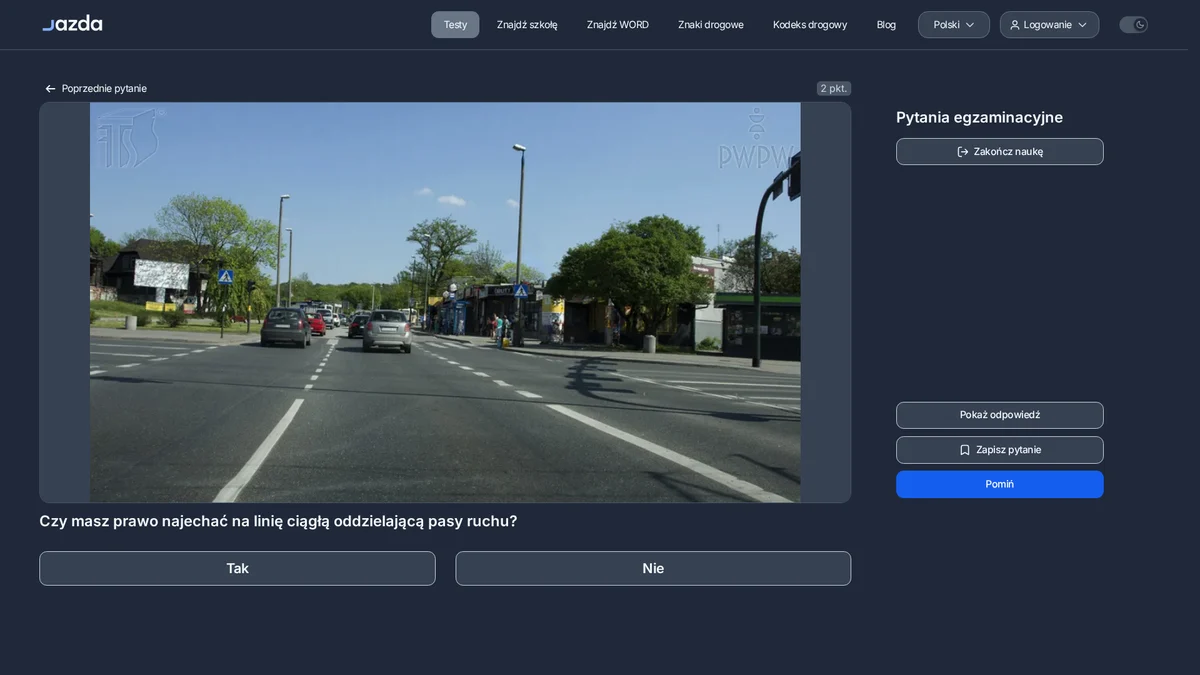The image size is (1200, 675).
Task: Click the road scene question image
Action: [x=445, y=302]
